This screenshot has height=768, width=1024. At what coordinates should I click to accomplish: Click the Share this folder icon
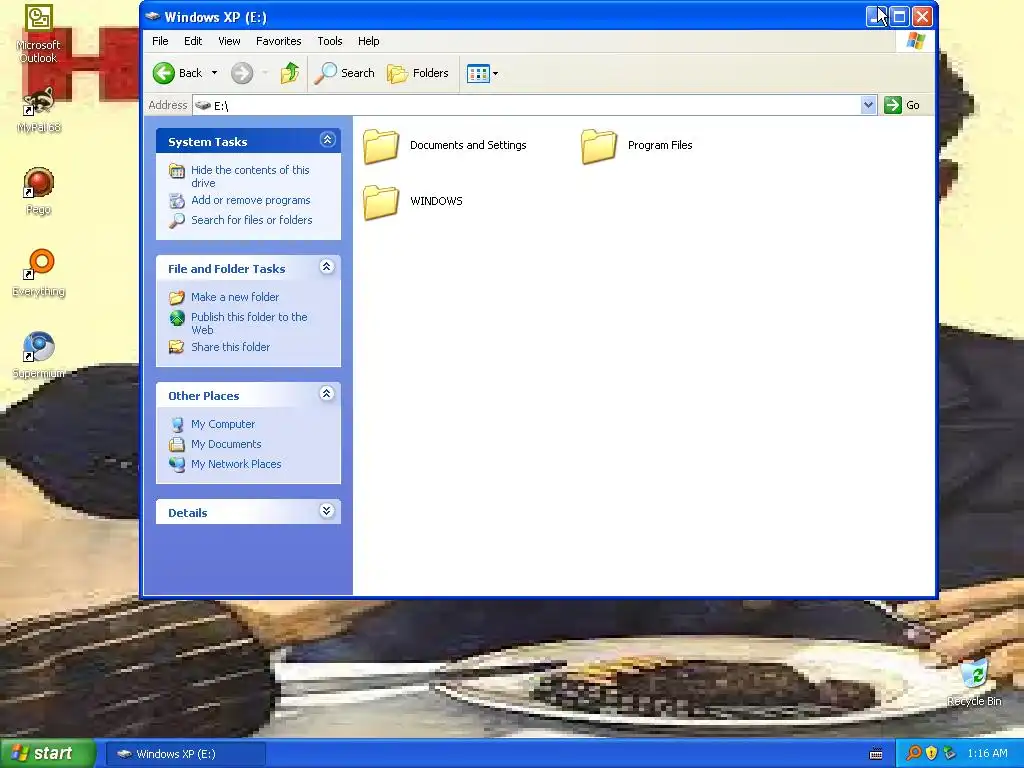click(177, 347)
